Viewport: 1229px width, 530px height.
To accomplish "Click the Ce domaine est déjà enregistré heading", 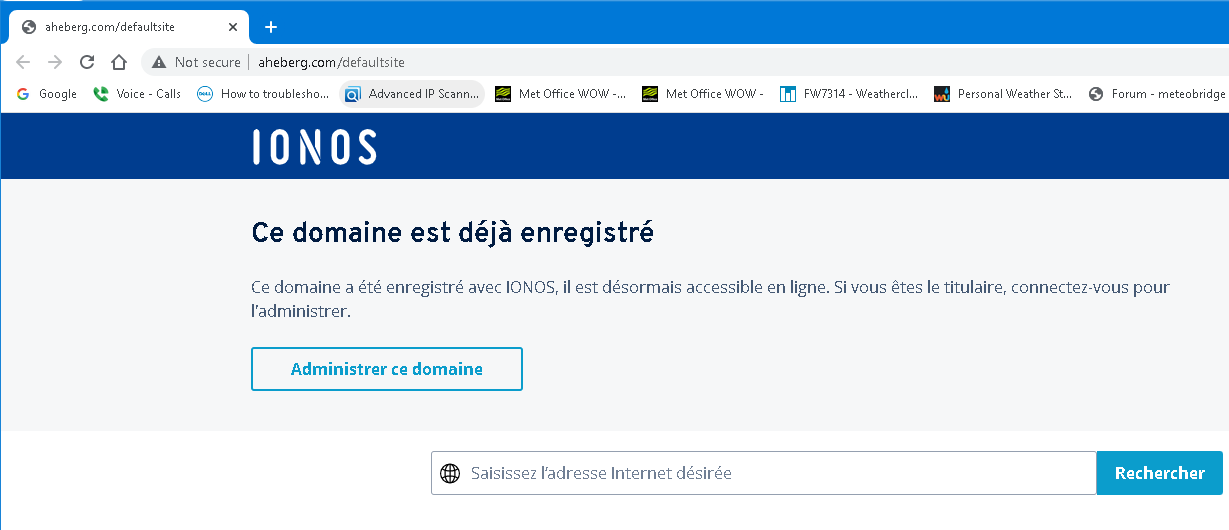I will [x=452, y=233].
